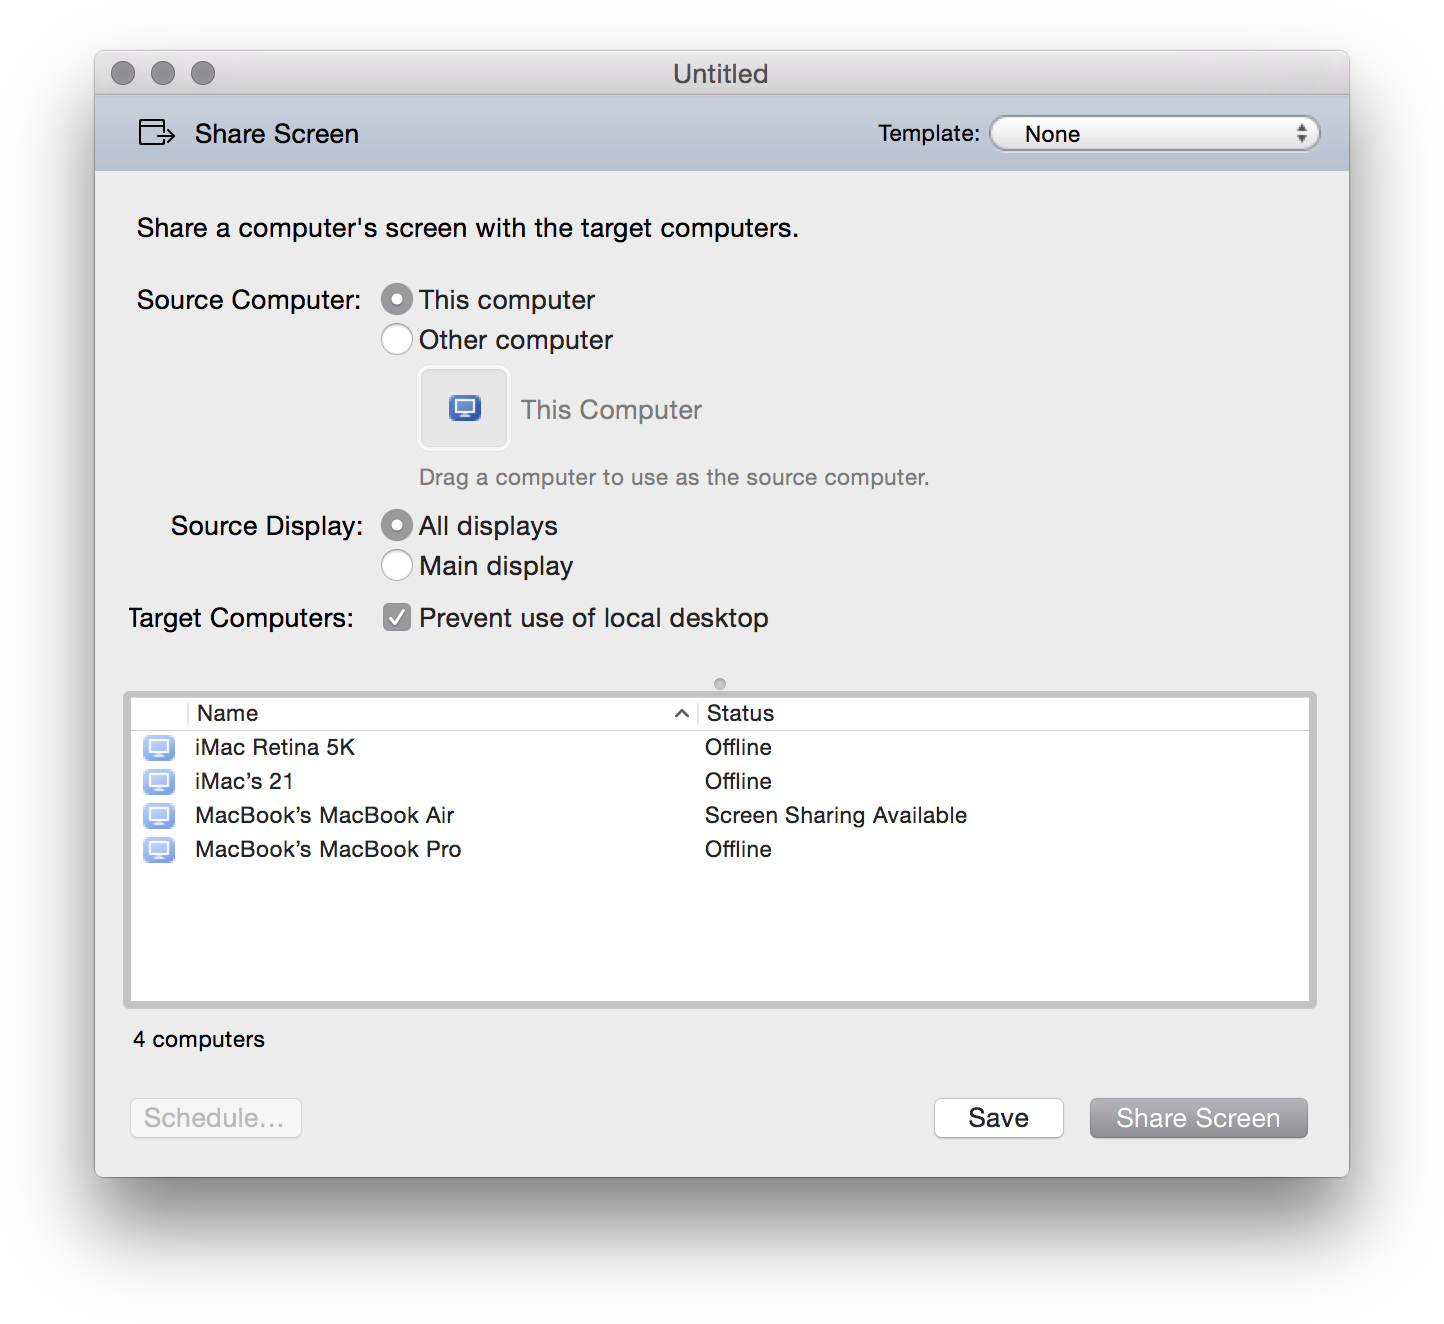
Task: Close the Untitled window
Action: point(123,73)
